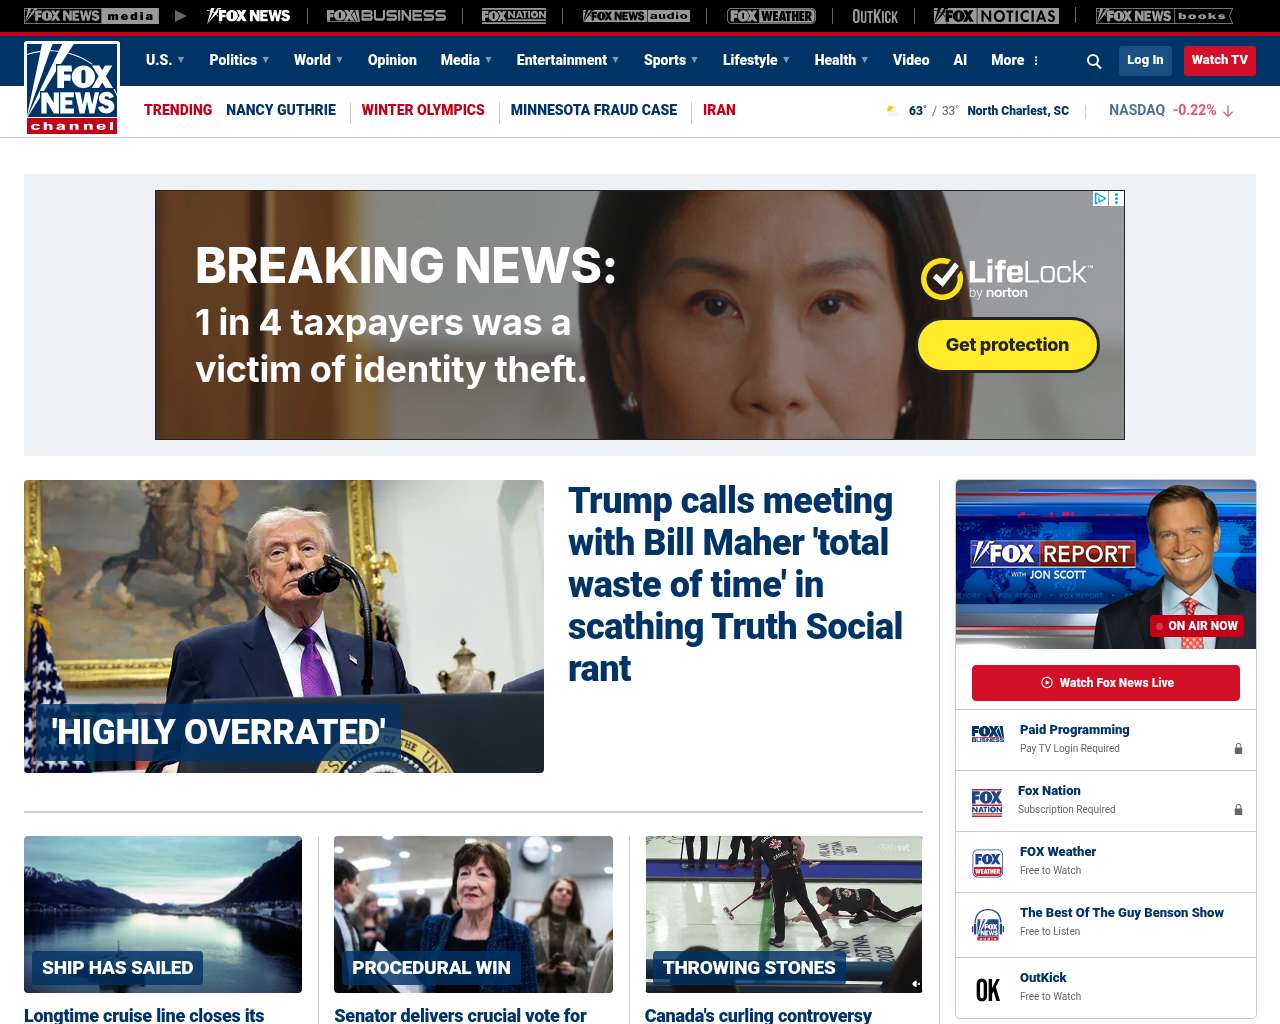Open the Video menu item

[911, 60]
